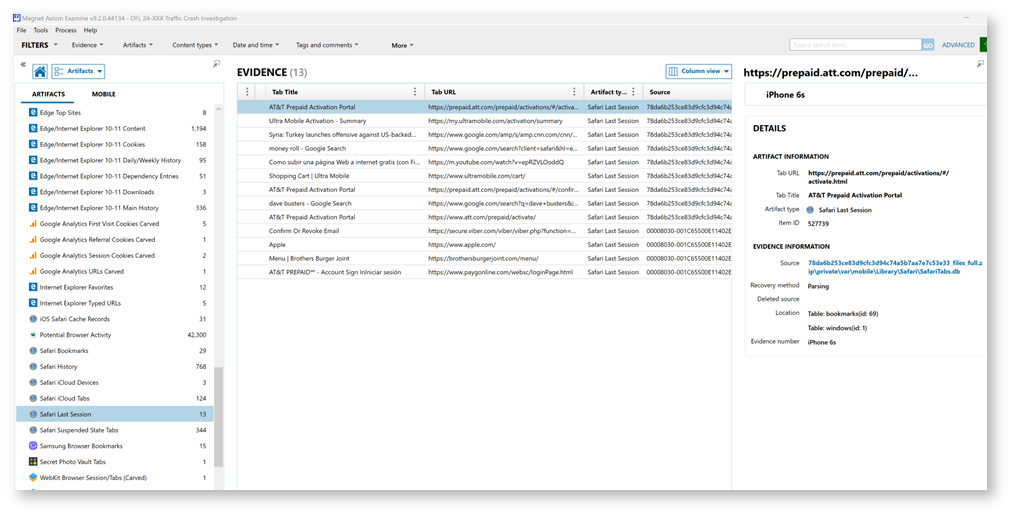
Task: Open Safari Bookmarks artifact category
Action: click(115, 351)
